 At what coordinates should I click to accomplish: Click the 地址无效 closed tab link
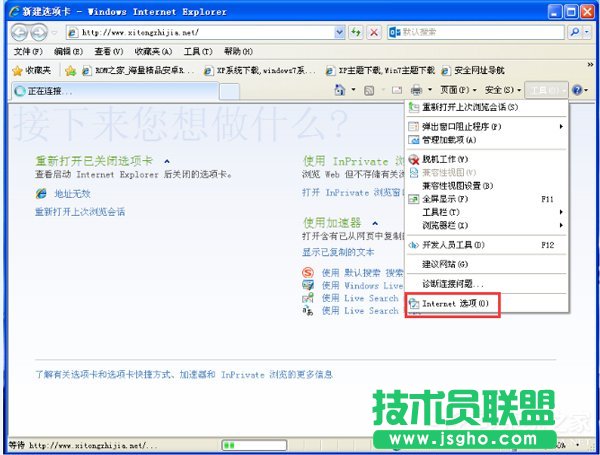point(72,193)
